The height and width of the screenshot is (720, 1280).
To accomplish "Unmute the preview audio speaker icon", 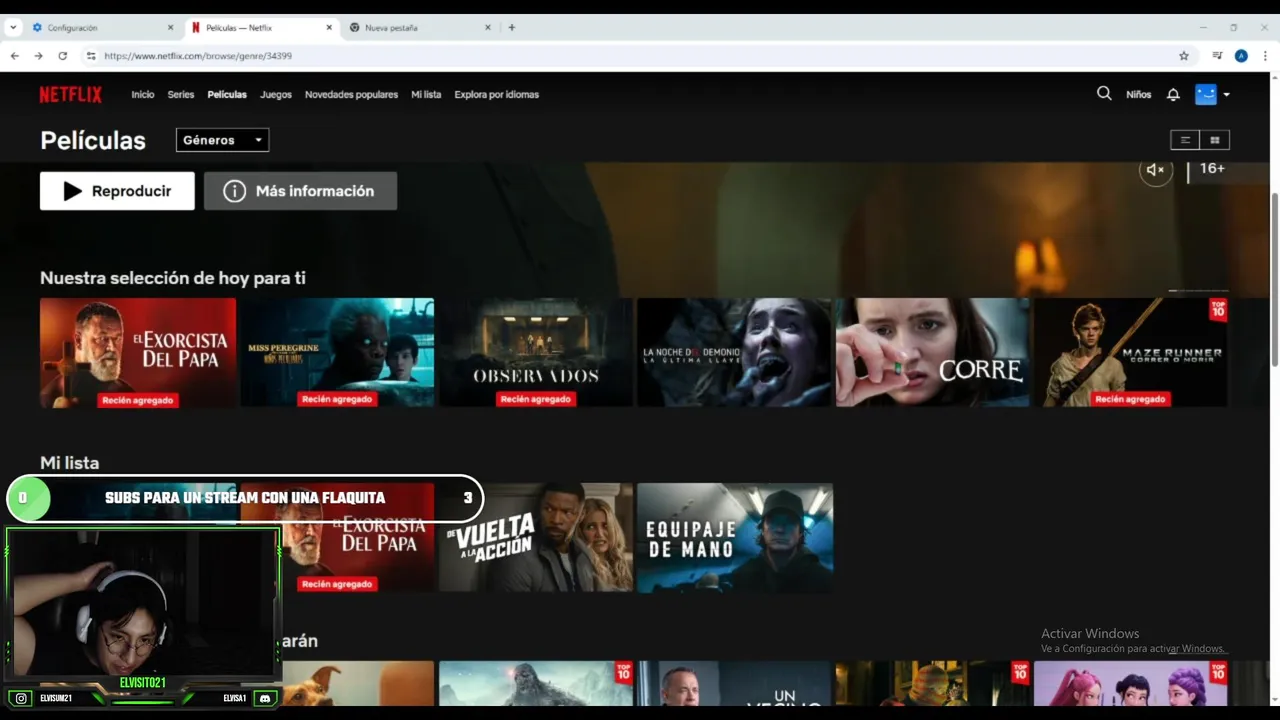I will coord(1155,170).
